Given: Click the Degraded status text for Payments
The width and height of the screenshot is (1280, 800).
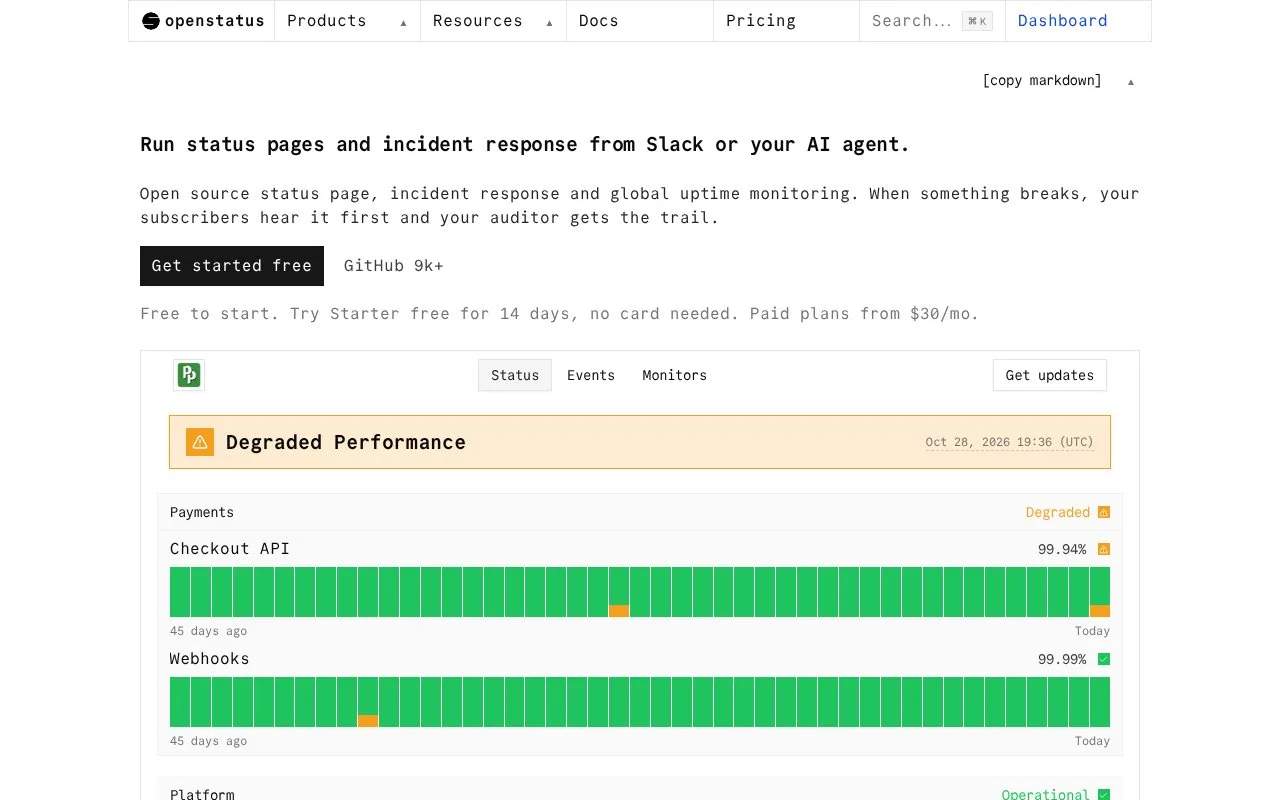Looking at the screenshot, I should [1058, 512].
